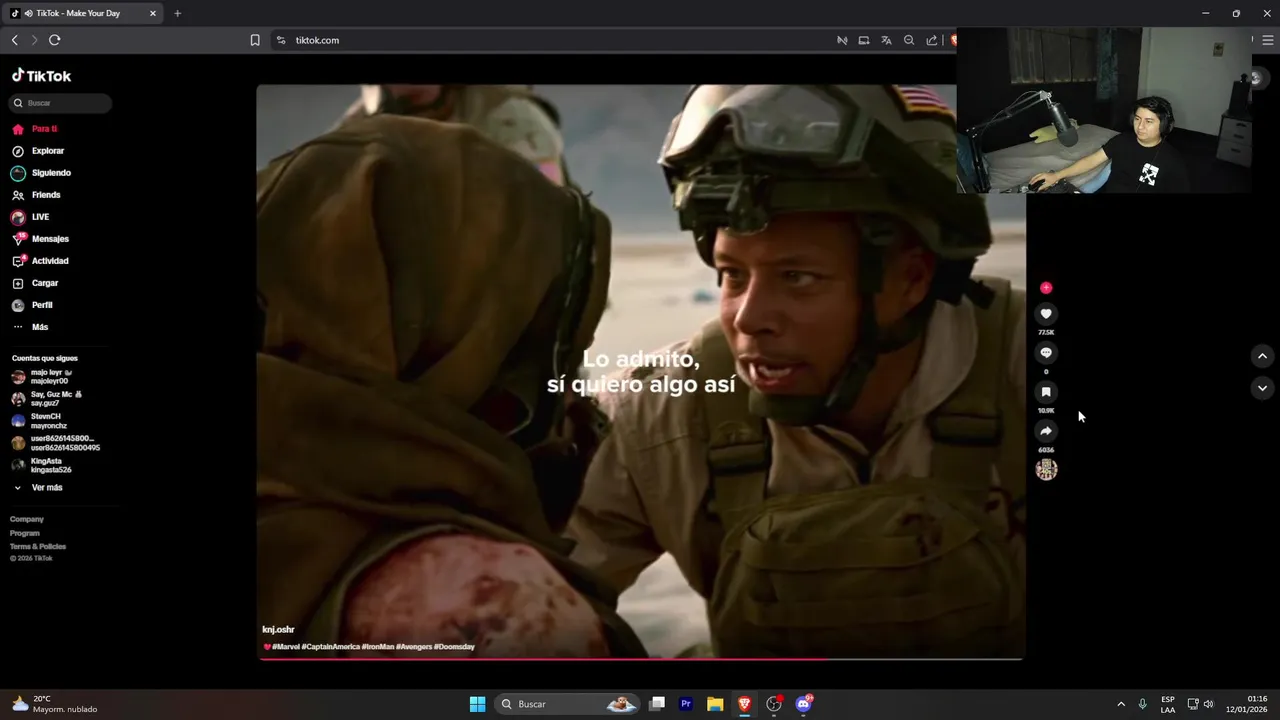This screenshot has width=1280, height=720.
Task: Open Say, Guz Mc followed account
Action: click(47, 399)
